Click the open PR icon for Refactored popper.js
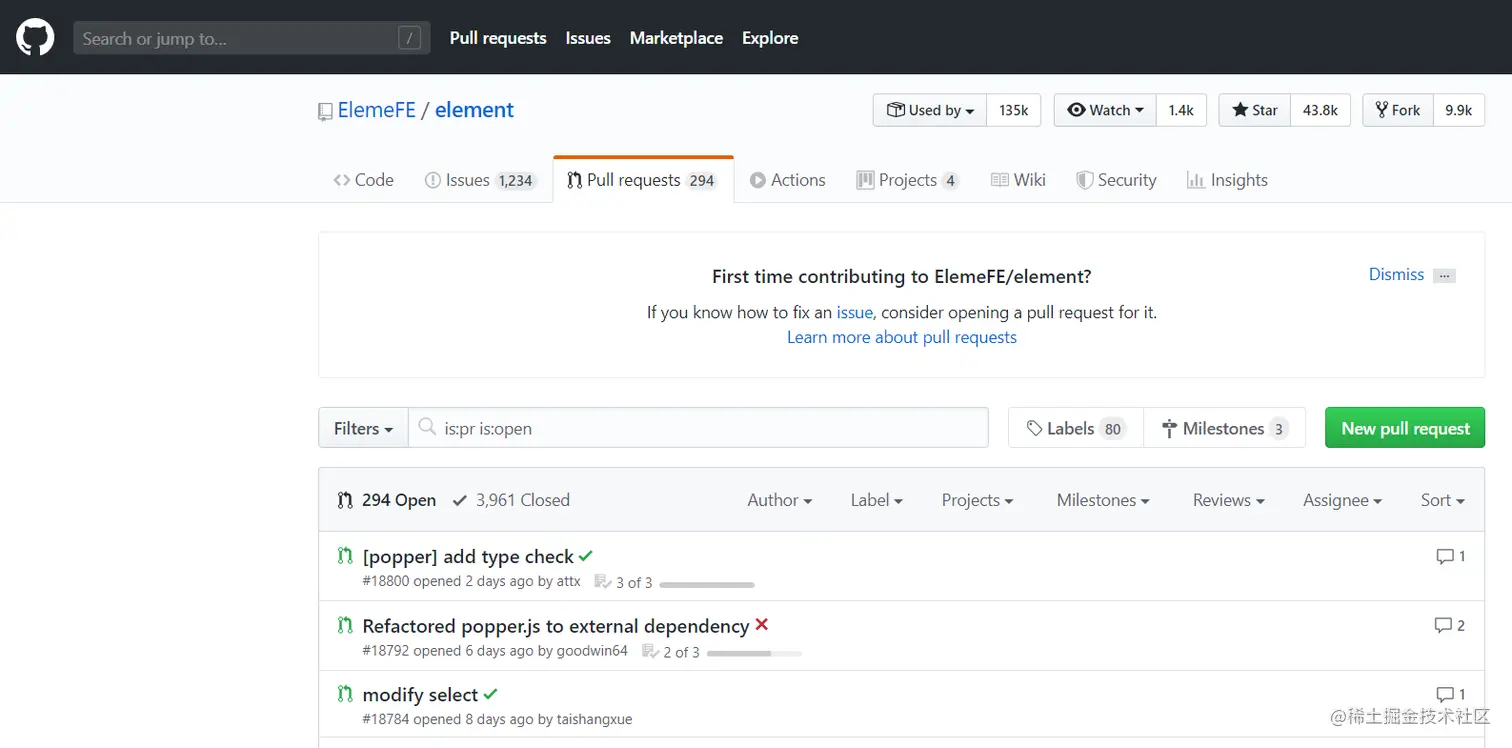This screenshot has height=748, width=1512. (x=345, y=626)
